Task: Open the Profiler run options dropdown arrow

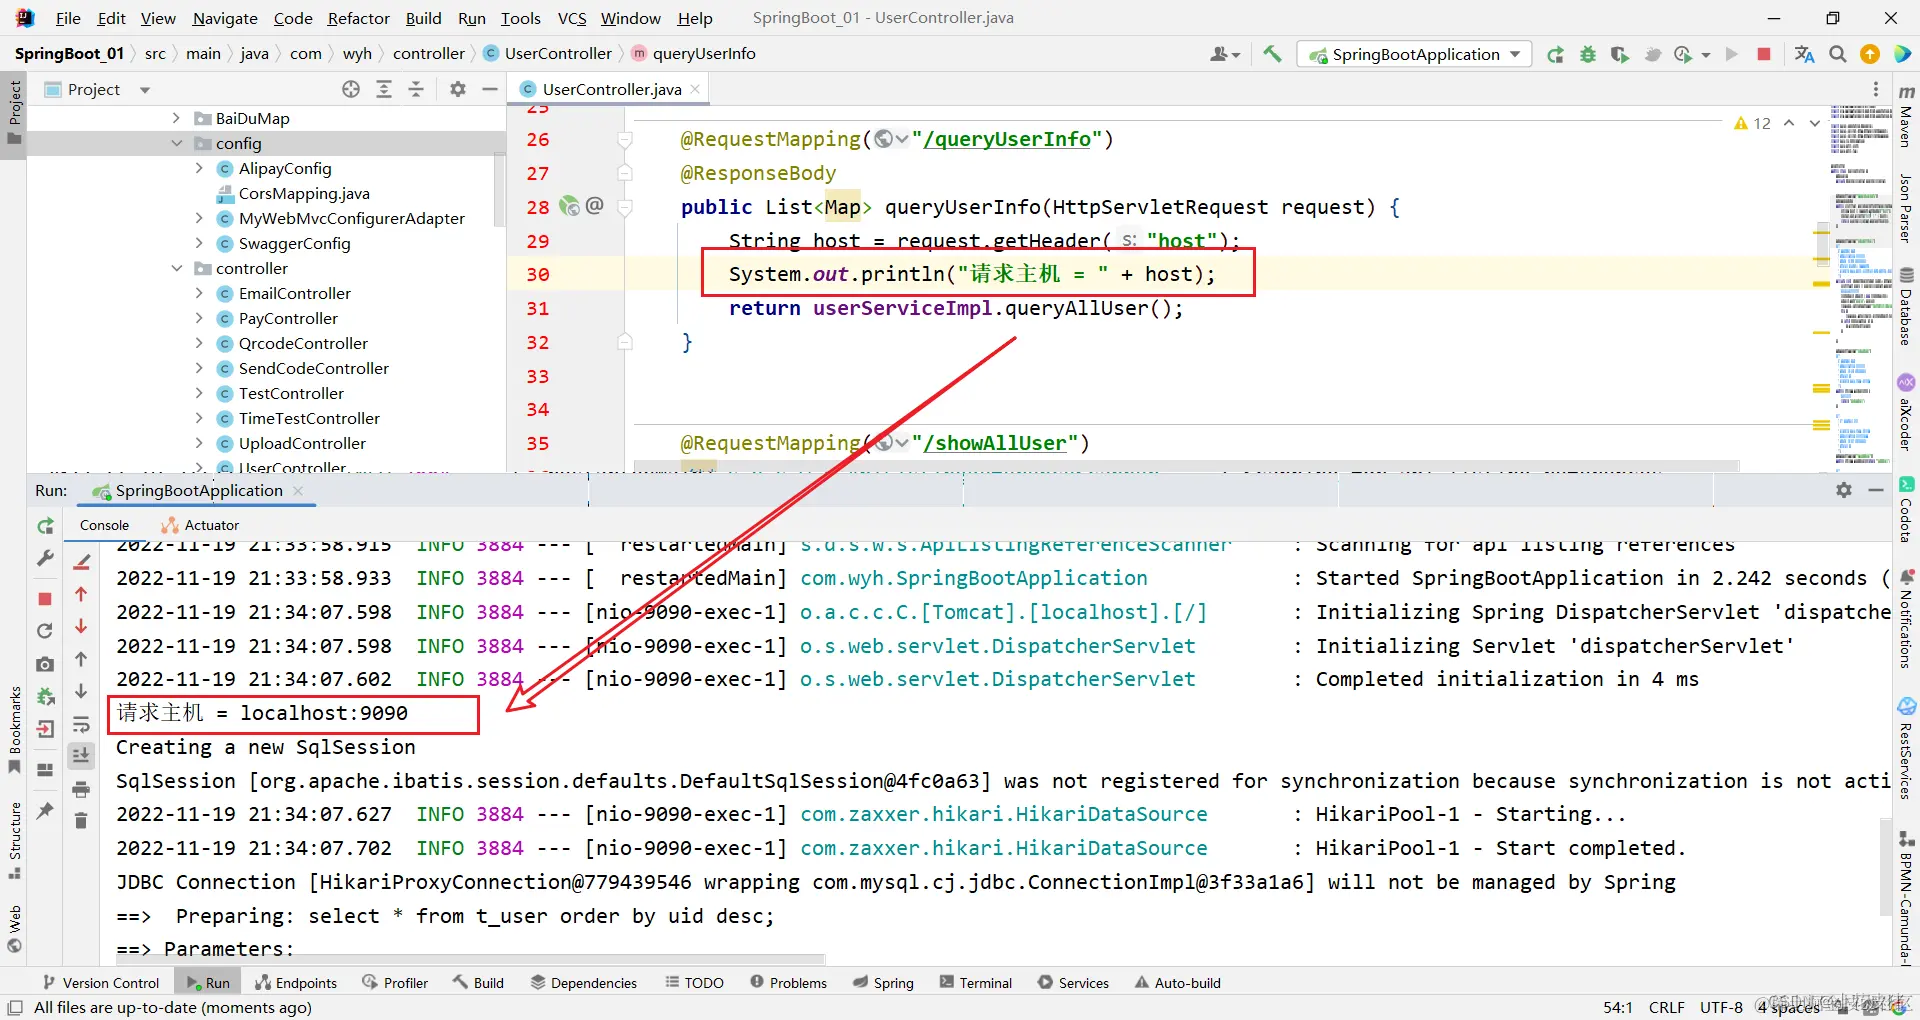Action: pos(1706,55)
